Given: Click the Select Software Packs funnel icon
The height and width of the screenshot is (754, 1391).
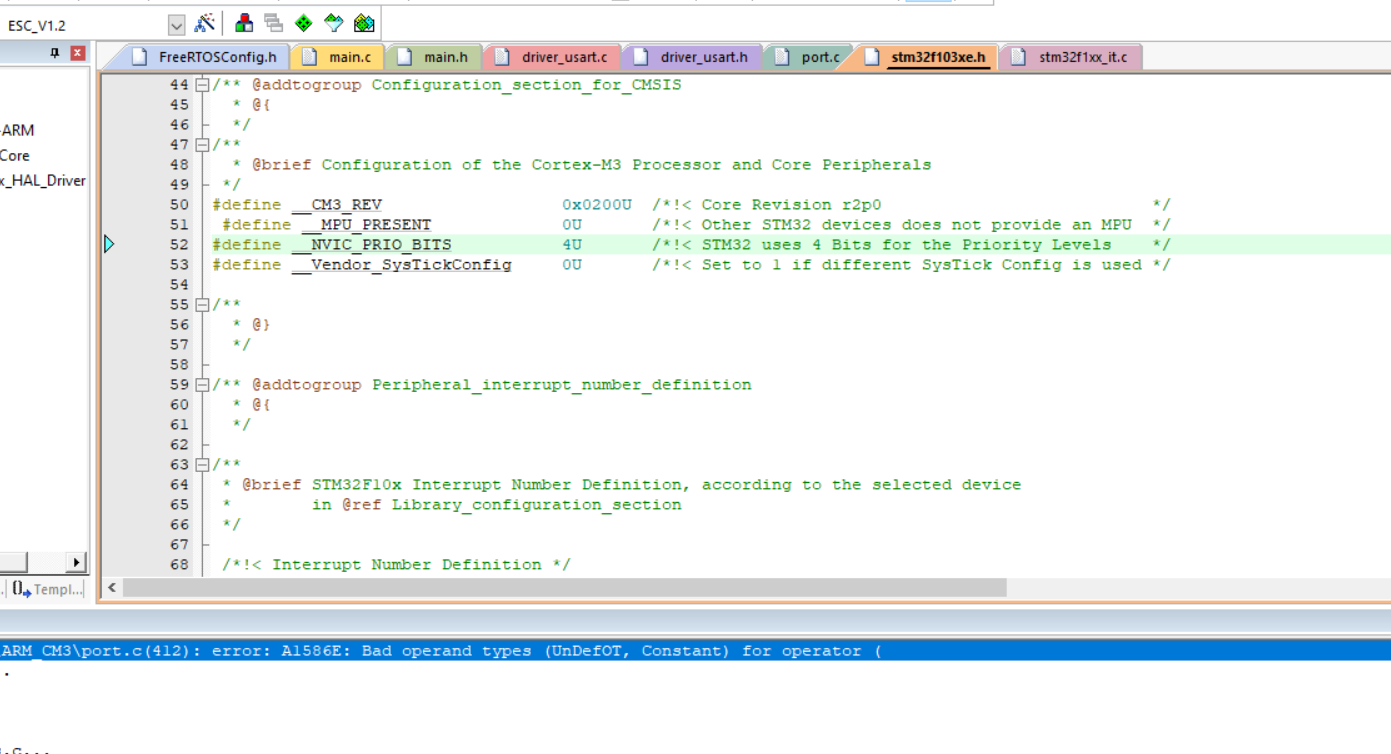Looking at the screenshot, I should (332, 22).
